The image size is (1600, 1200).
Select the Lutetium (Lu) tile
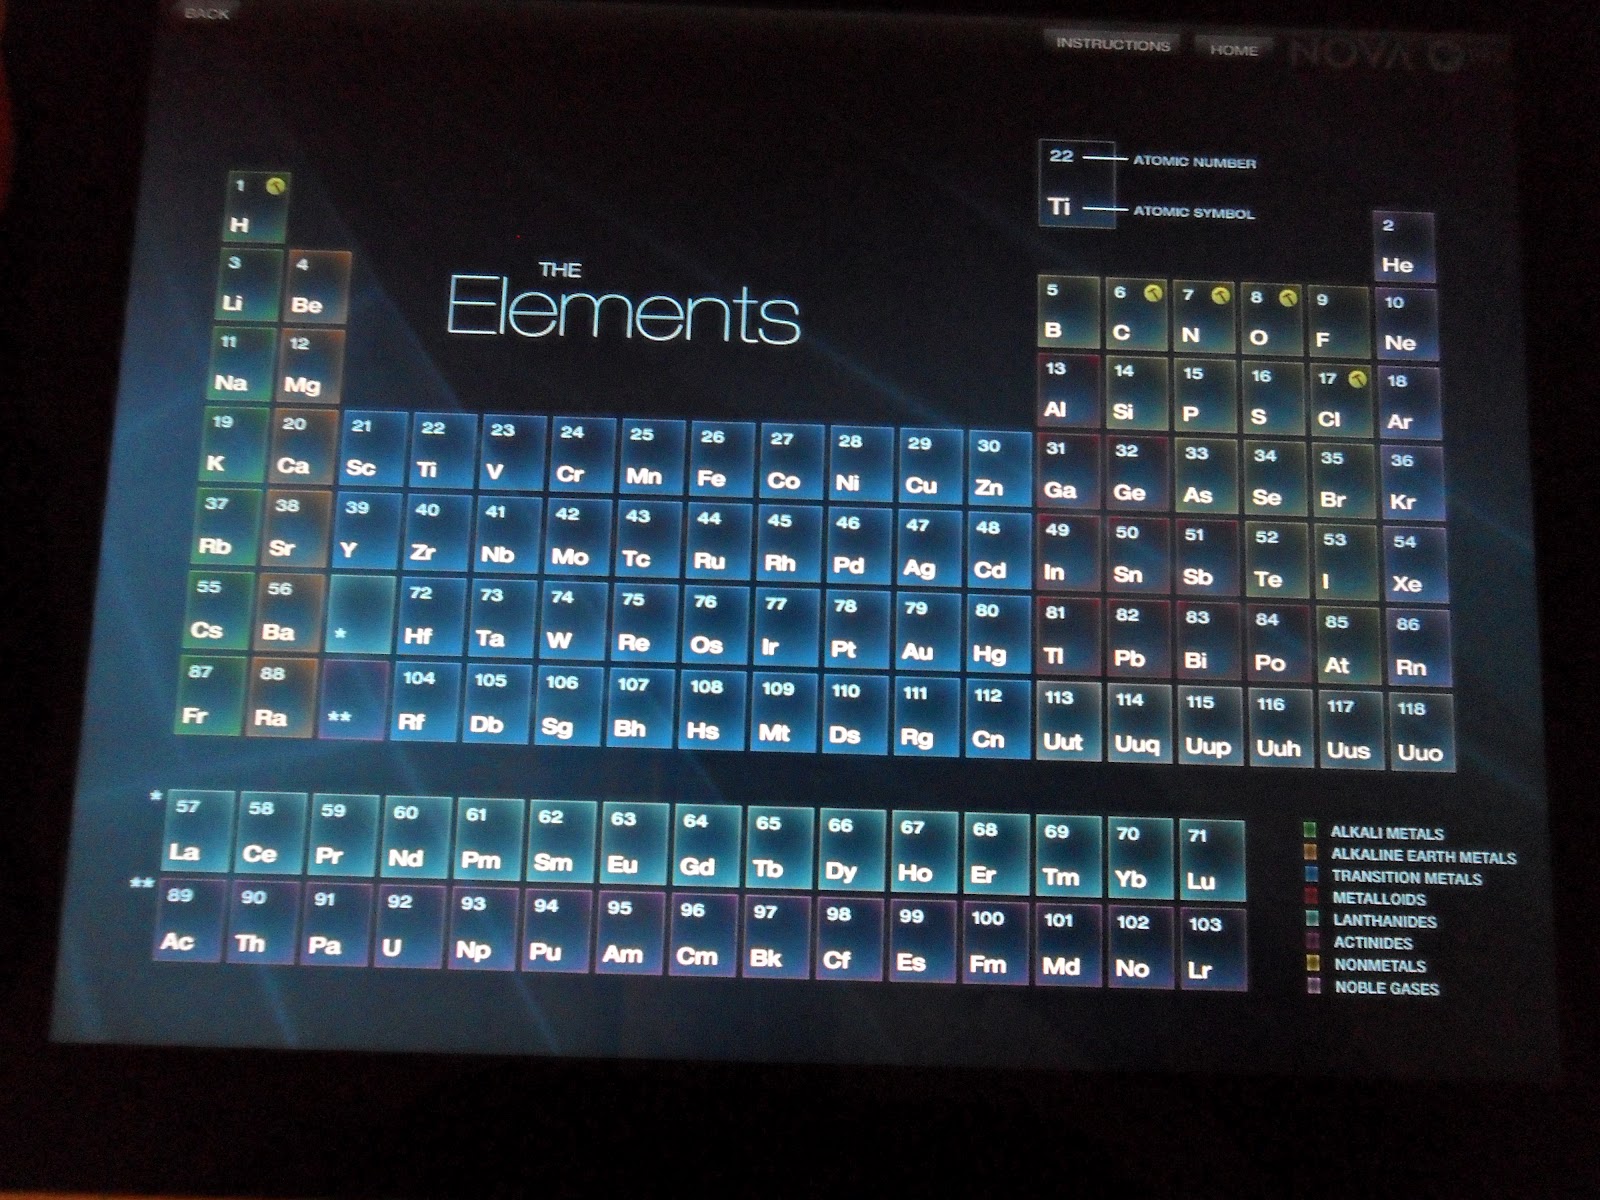tap(1211, 860)
